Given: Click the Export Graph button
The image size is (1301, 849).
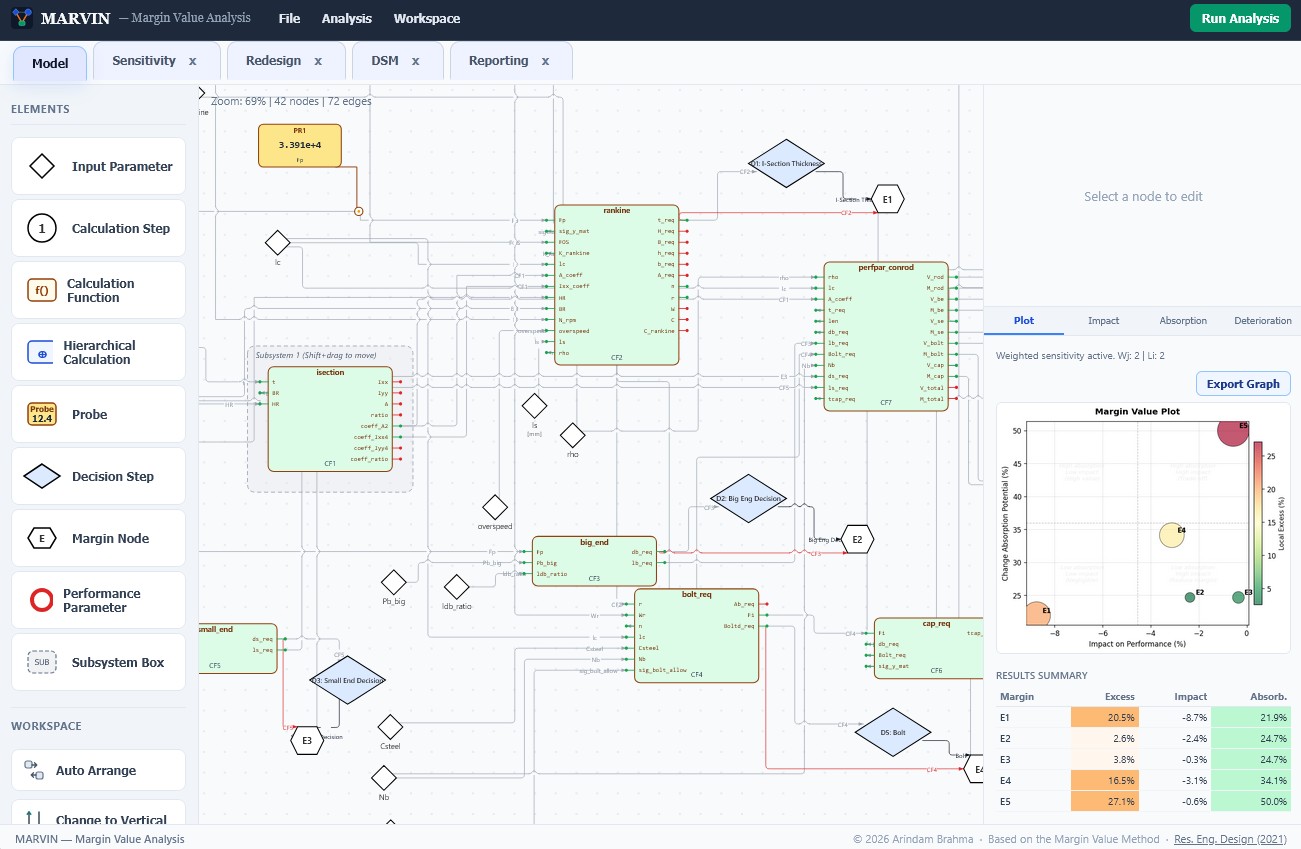Looking at the screenshot, I should point(1243,384).
